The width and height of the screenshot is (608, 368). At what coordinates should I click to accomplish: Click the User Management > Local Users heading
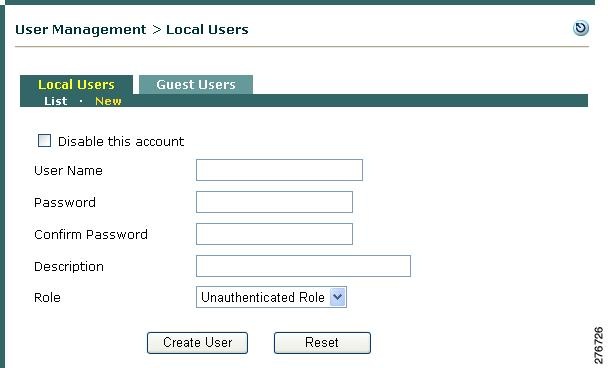[x=132, y=29]
